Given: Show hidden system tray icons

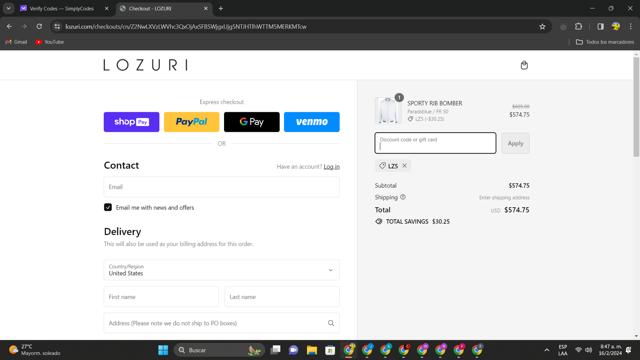Looking at the screenshot, I should (x=547, y=350).
